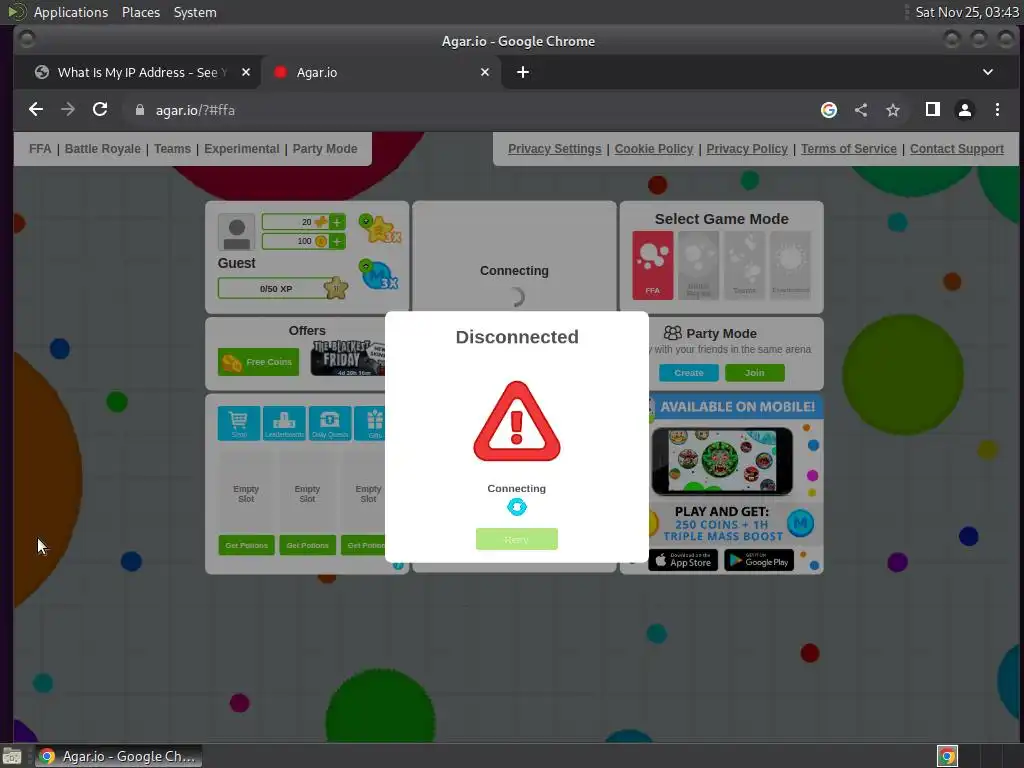Image resolution: width=1024 pixels, height=768 pixels.
Task: Open the Daily Quests icon
Action: pyautogui.click(x=330, y=423)
